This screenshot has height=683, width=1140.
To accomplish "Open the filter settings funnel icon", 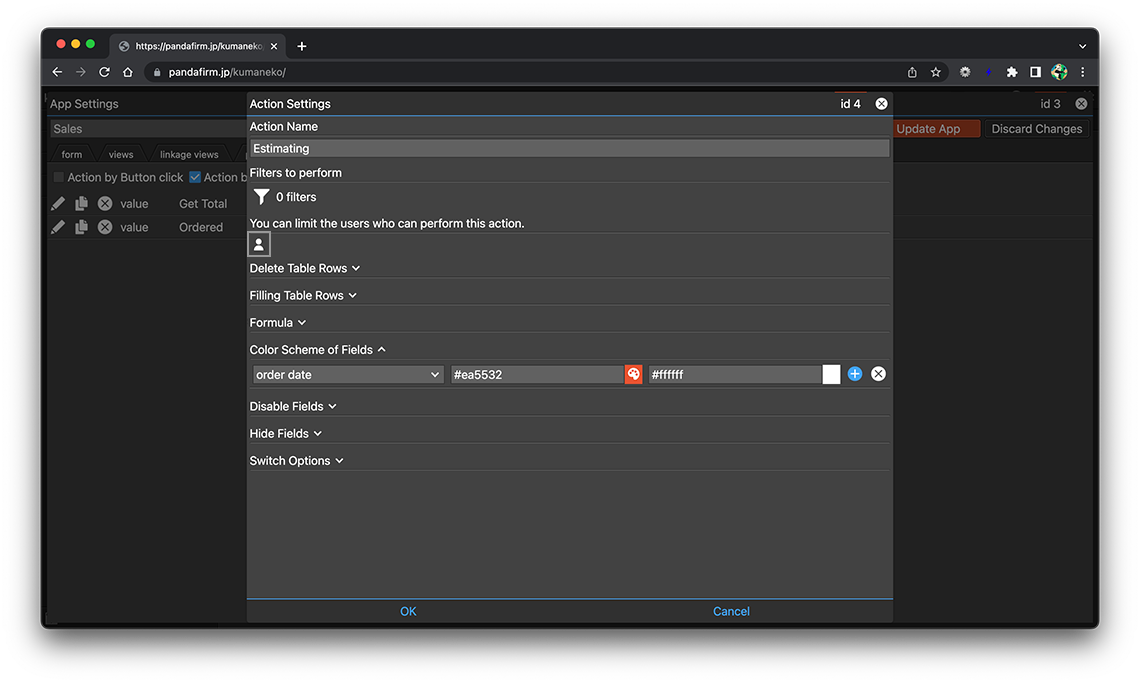I will click(x=261, y=197).
